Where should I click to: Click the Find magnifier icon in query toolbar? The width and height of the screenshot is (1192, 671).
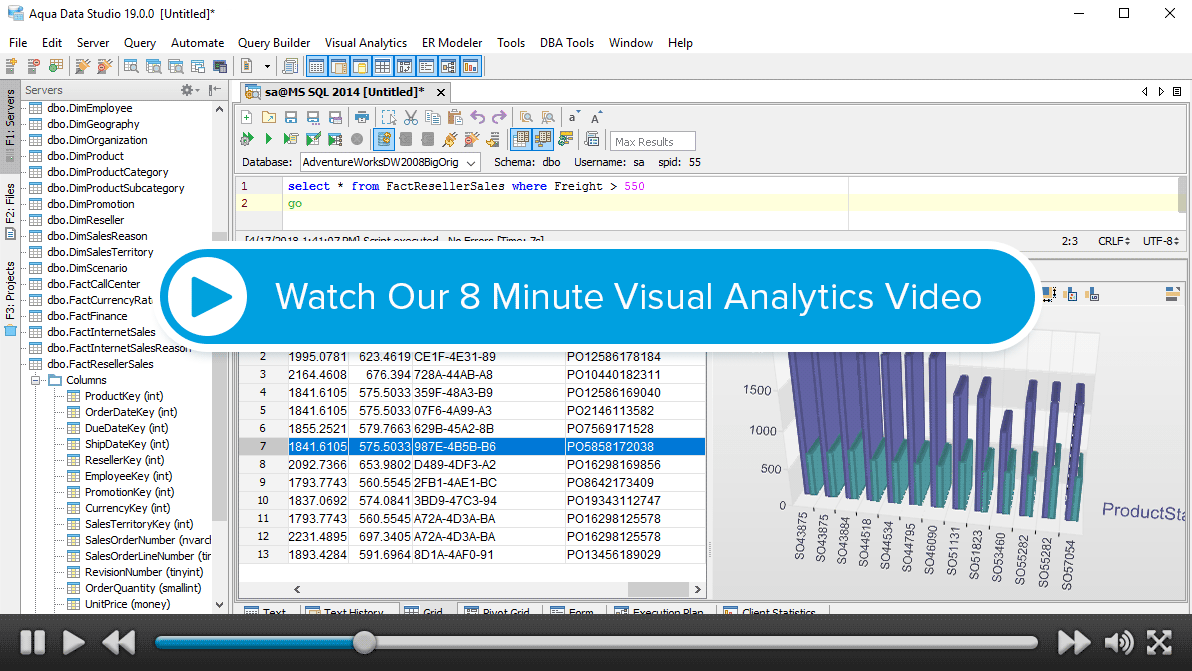526,117
